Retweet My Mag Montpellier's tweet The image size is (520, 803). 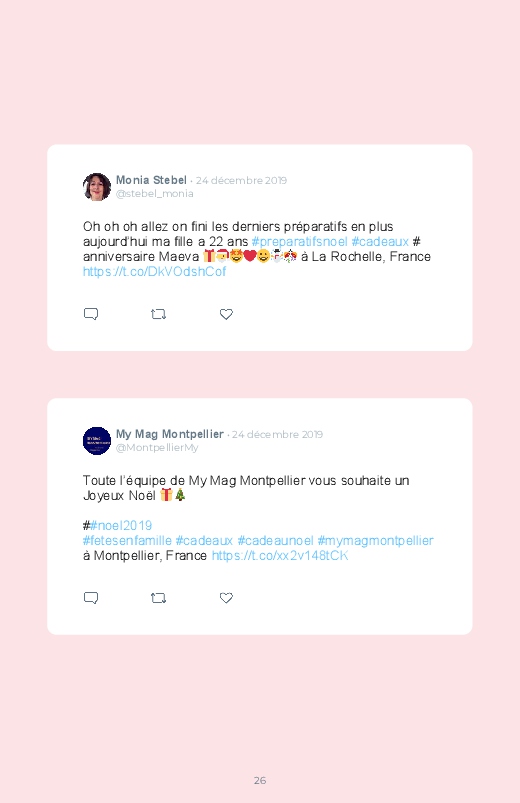158,598
